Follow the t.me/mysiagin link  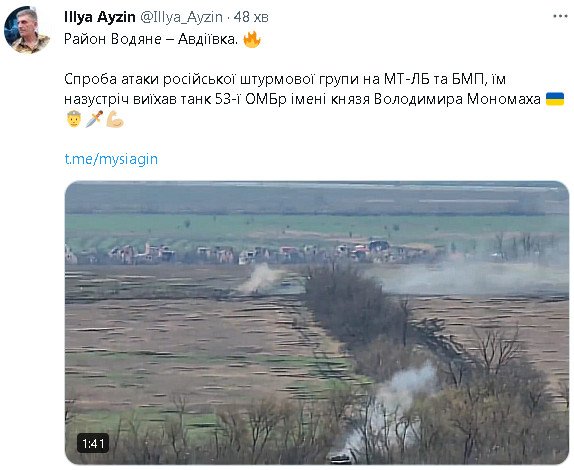point(111,159)
